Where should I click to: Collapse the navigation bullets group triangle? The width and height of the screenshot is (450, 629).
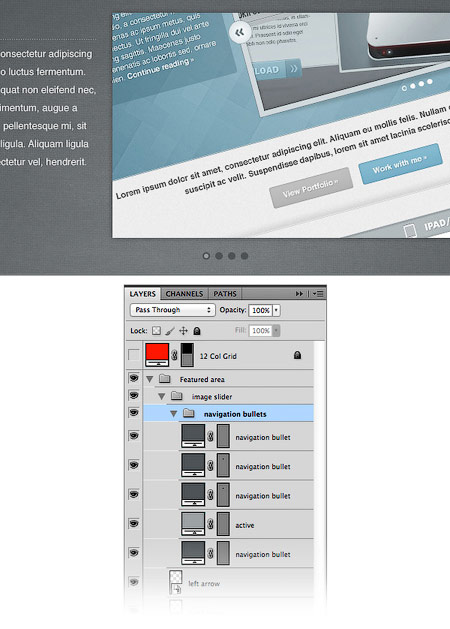174,414
